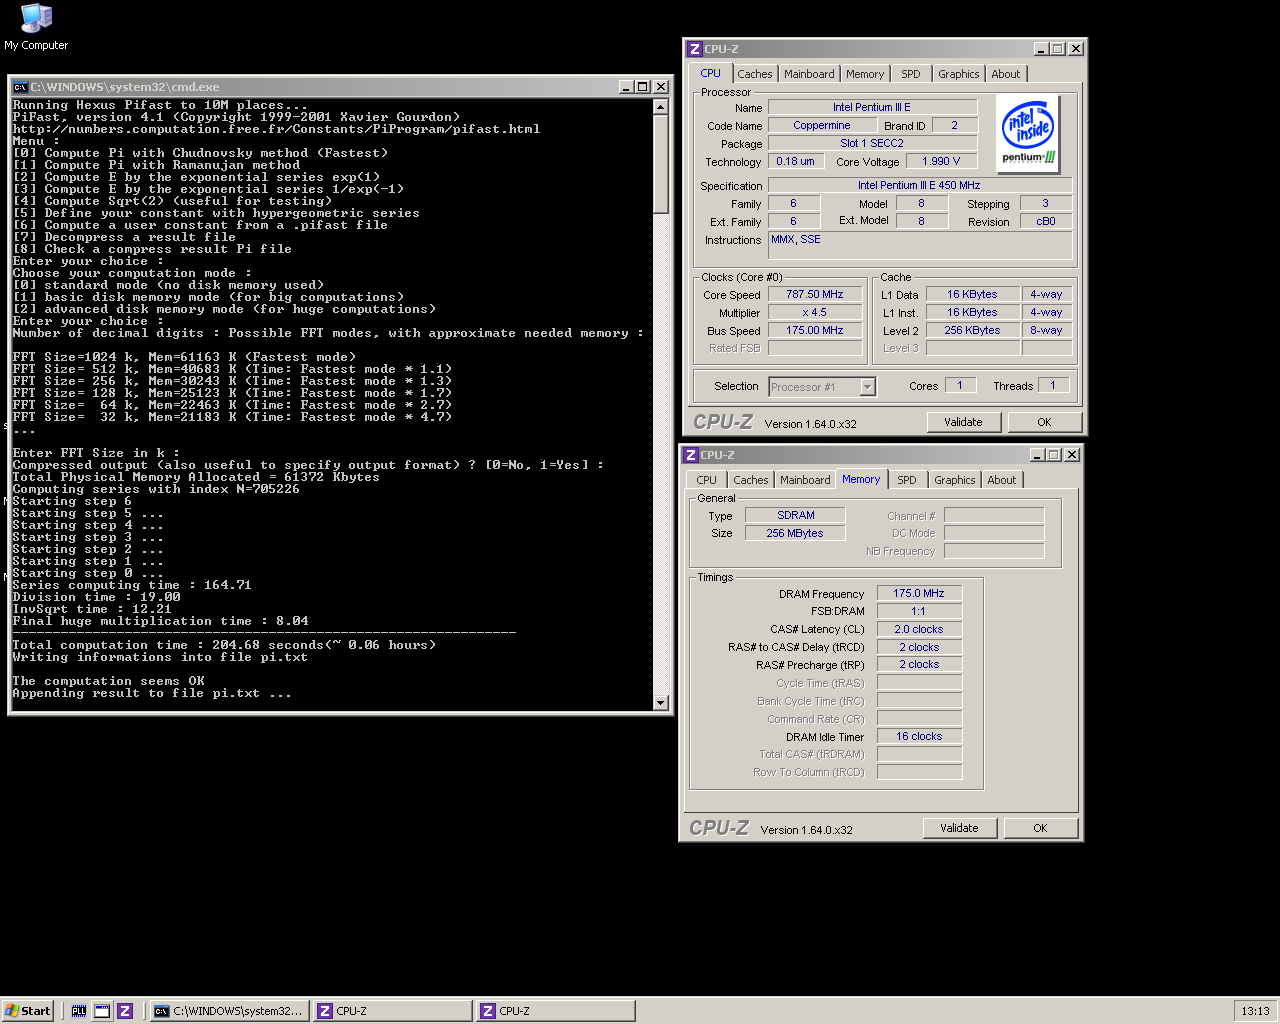The image size is (1280, 1024).
Task: Click the DRAM Frequency value 175.0 MHz
Action: click(x=919, y=593)
